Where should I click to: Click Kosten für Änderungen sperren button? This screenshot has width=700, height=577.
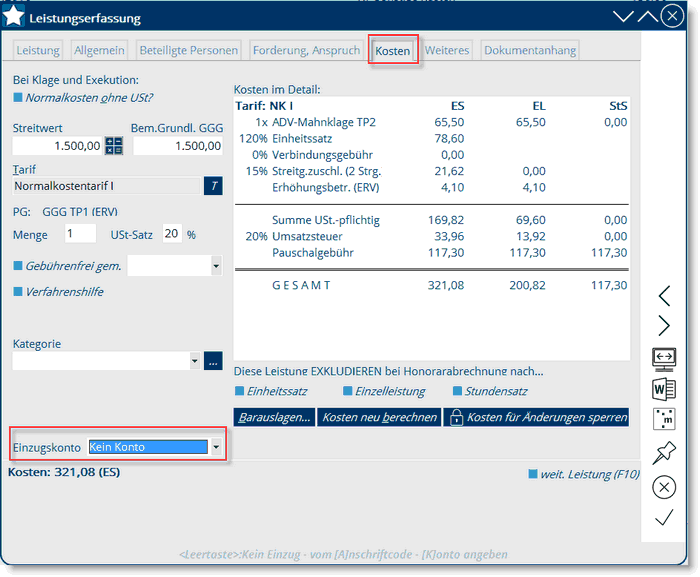(x=536, y=417)
